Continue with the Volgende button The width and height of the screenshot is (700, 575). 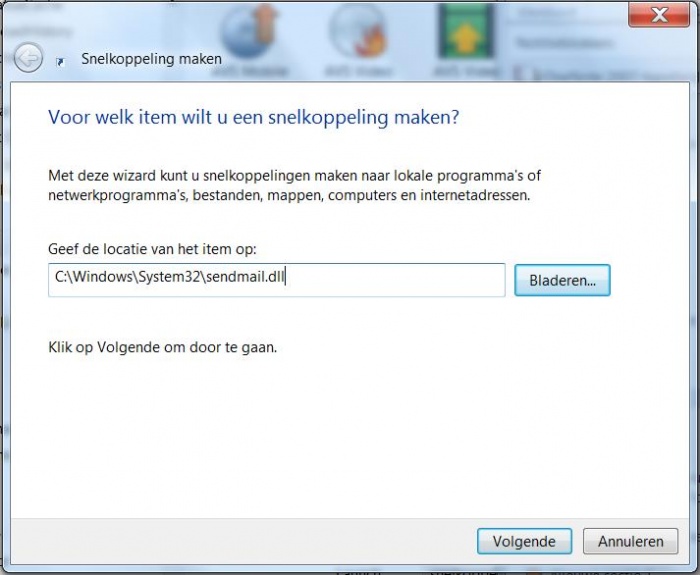[x=524, y=542]
